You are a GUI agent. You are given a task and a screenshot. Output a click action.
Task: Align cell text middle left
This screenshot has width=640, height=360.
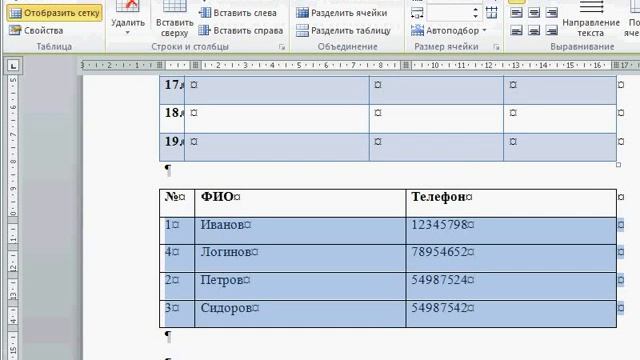pyautogui.click(x=516, y=13)
